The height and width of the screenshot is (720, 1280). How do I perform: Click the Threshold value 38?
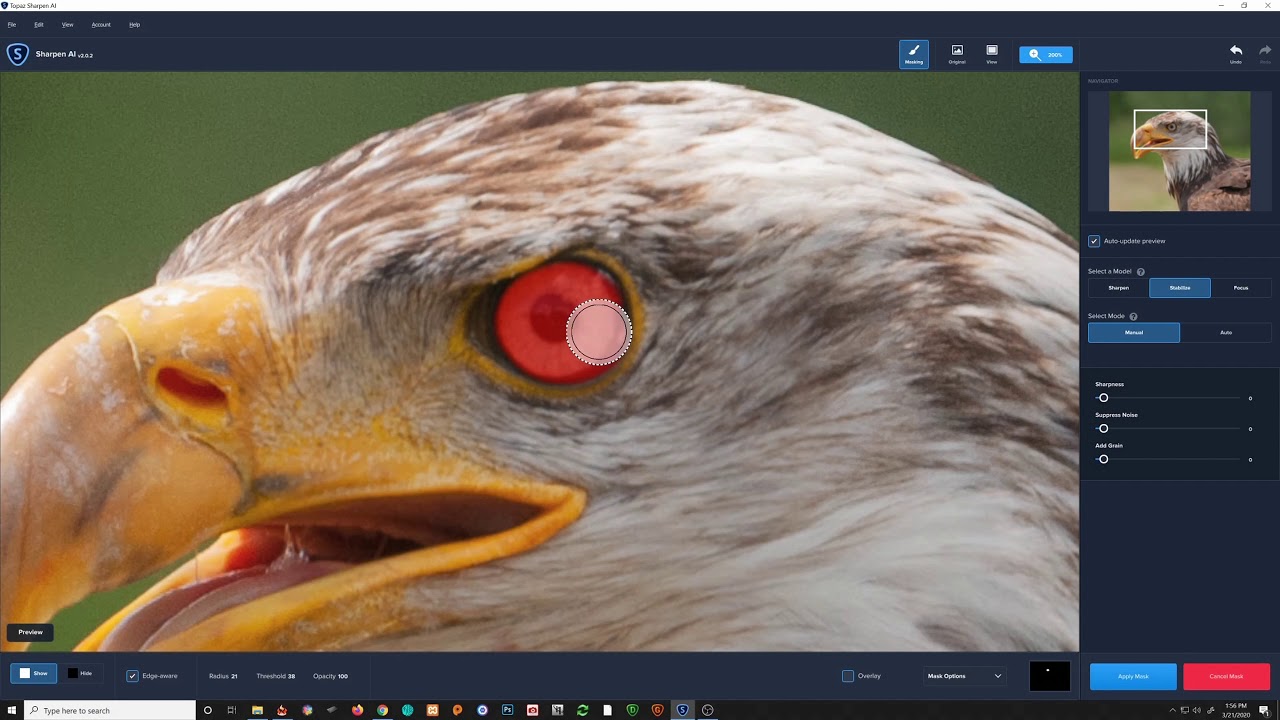pyautogui.click(x=291, y=676)
